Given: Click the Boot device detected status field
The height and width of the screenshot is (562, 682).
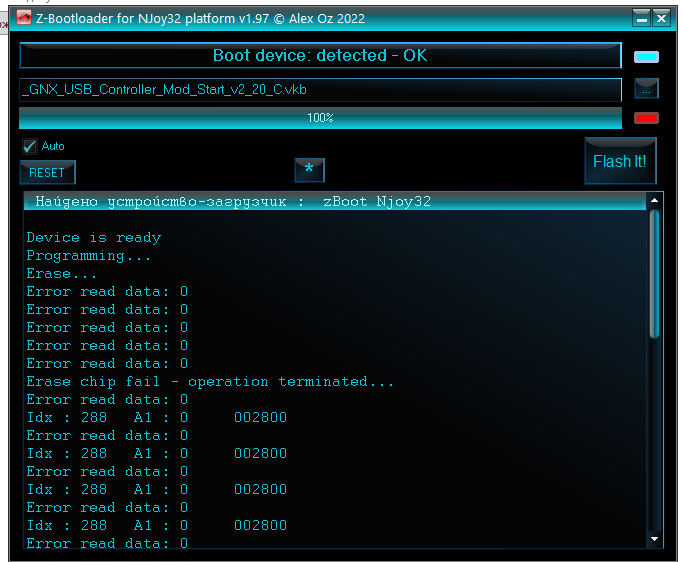Looking at the screenshot, I should click(x=320, y=56).
